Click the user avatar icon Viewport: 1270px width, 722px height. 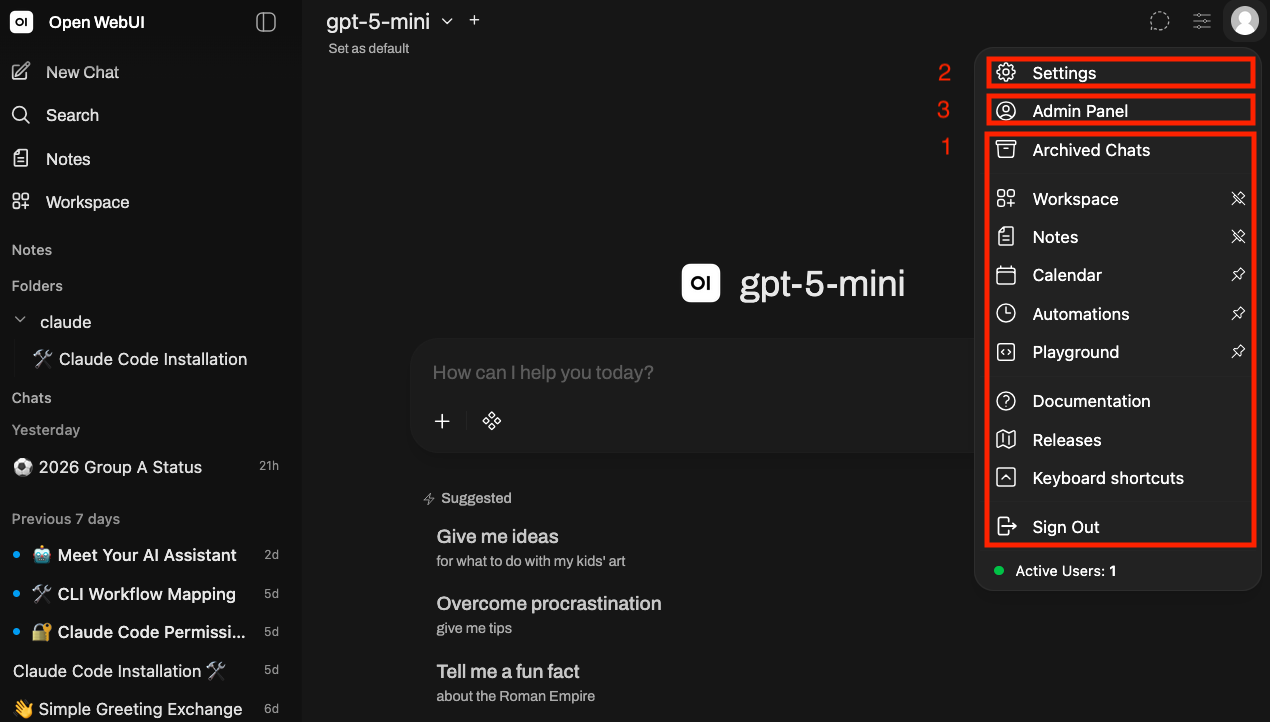point(1244,21)
